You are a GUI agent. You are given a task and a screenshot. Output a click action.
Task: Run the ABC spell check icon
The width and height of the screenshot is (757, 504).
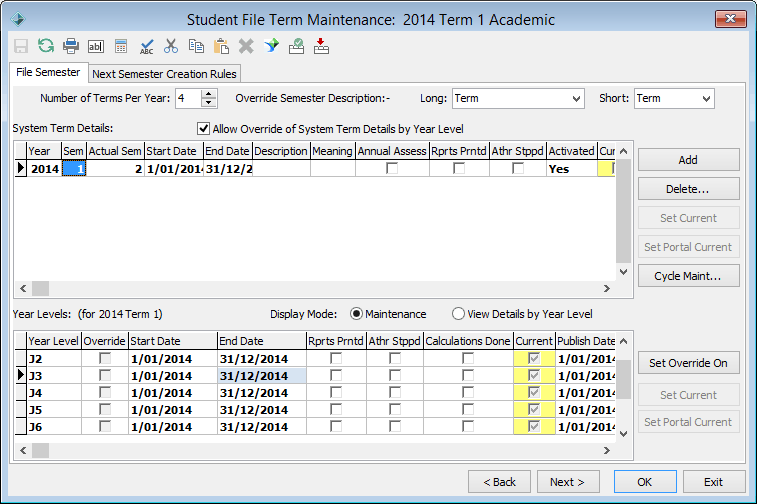point(146,46)
